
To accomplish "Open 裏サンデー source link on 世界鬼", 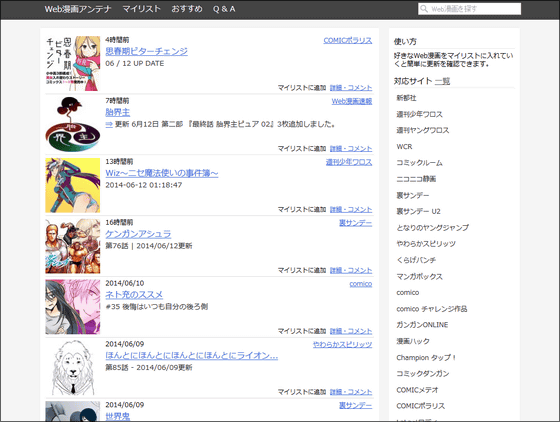I will (355, 405).
